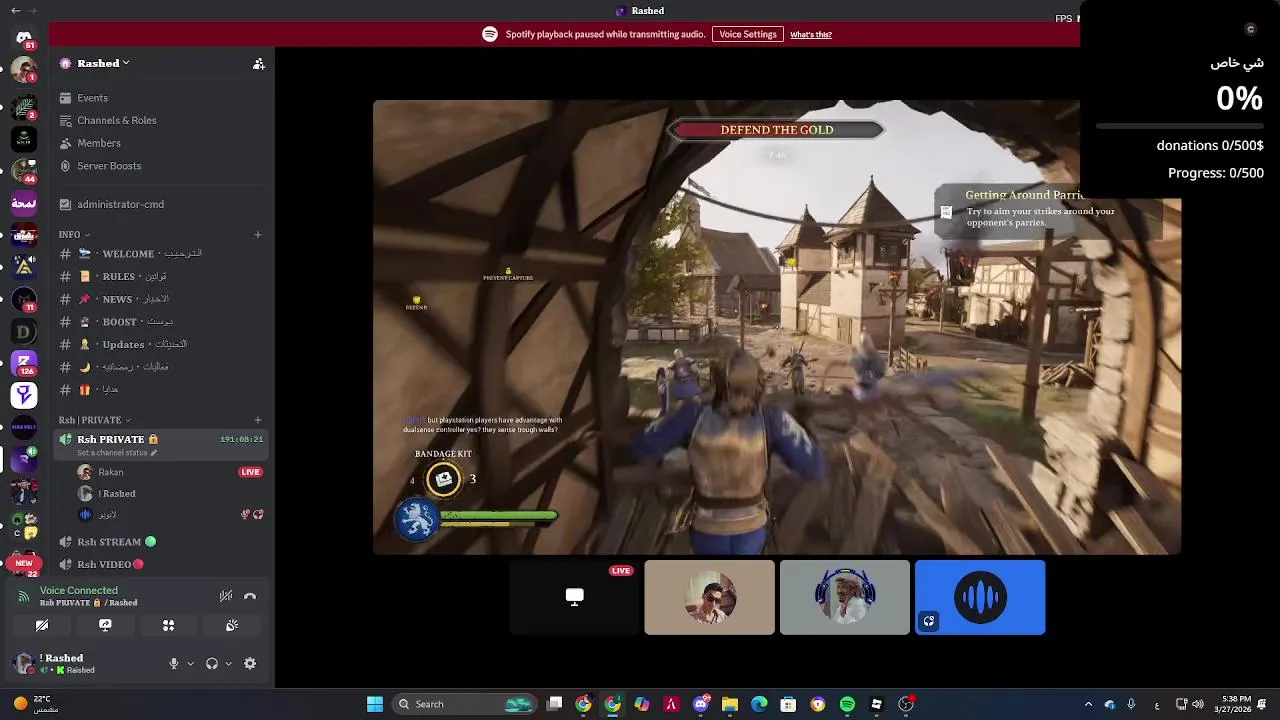Join the Rsh VIDEO voice channel
The width and height of the screenshot is (1280, 720).
[x=161, y=565]
